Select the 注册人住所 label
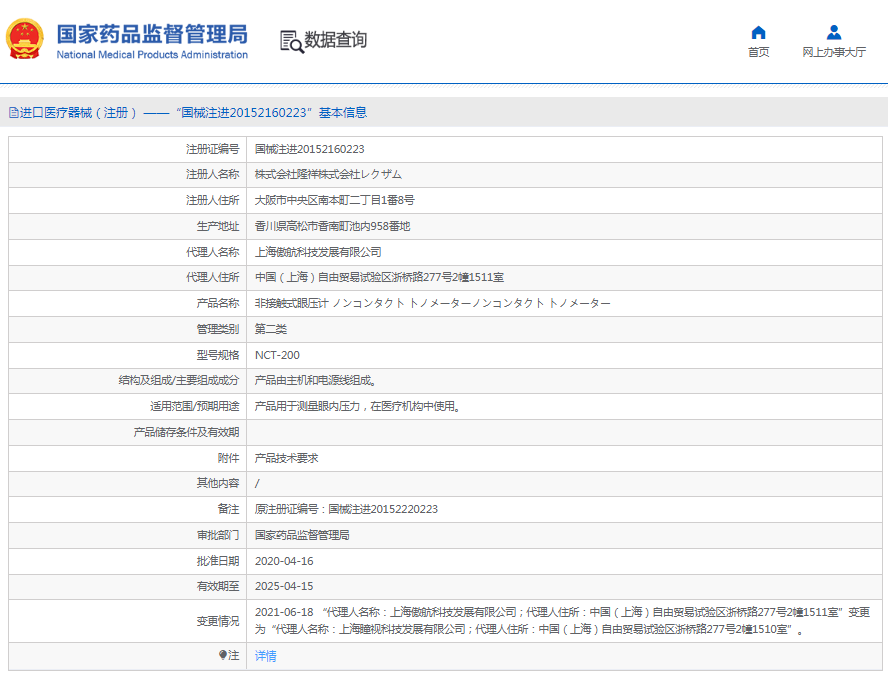 point(212,200)
